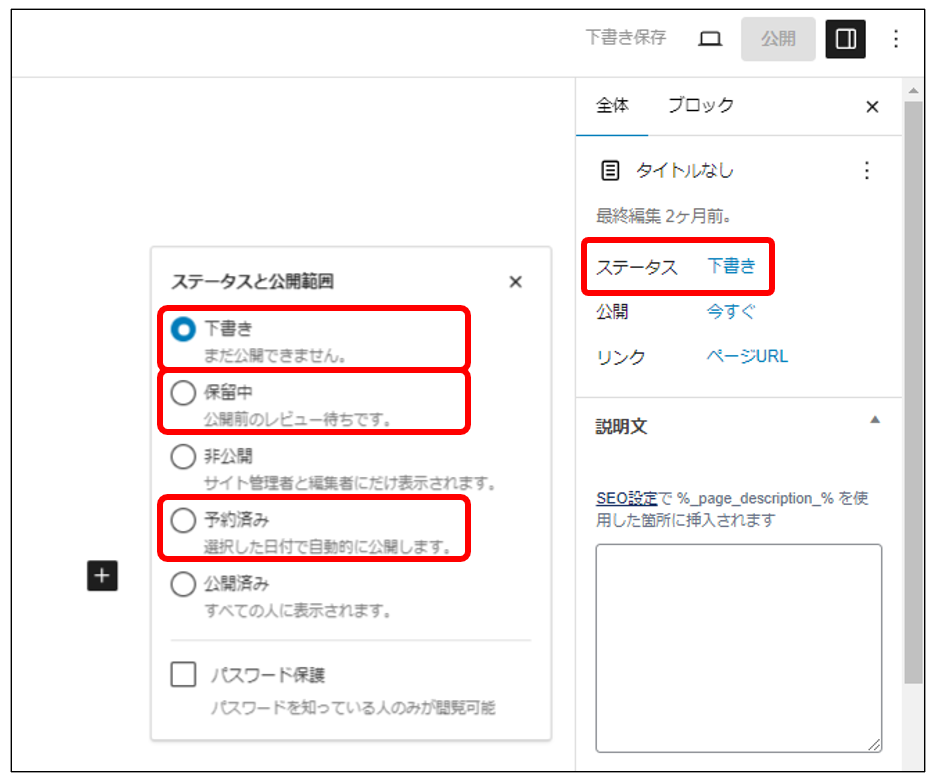Open actions menu next to タイトルなし
935x783 pixels.
click(867, 171)
